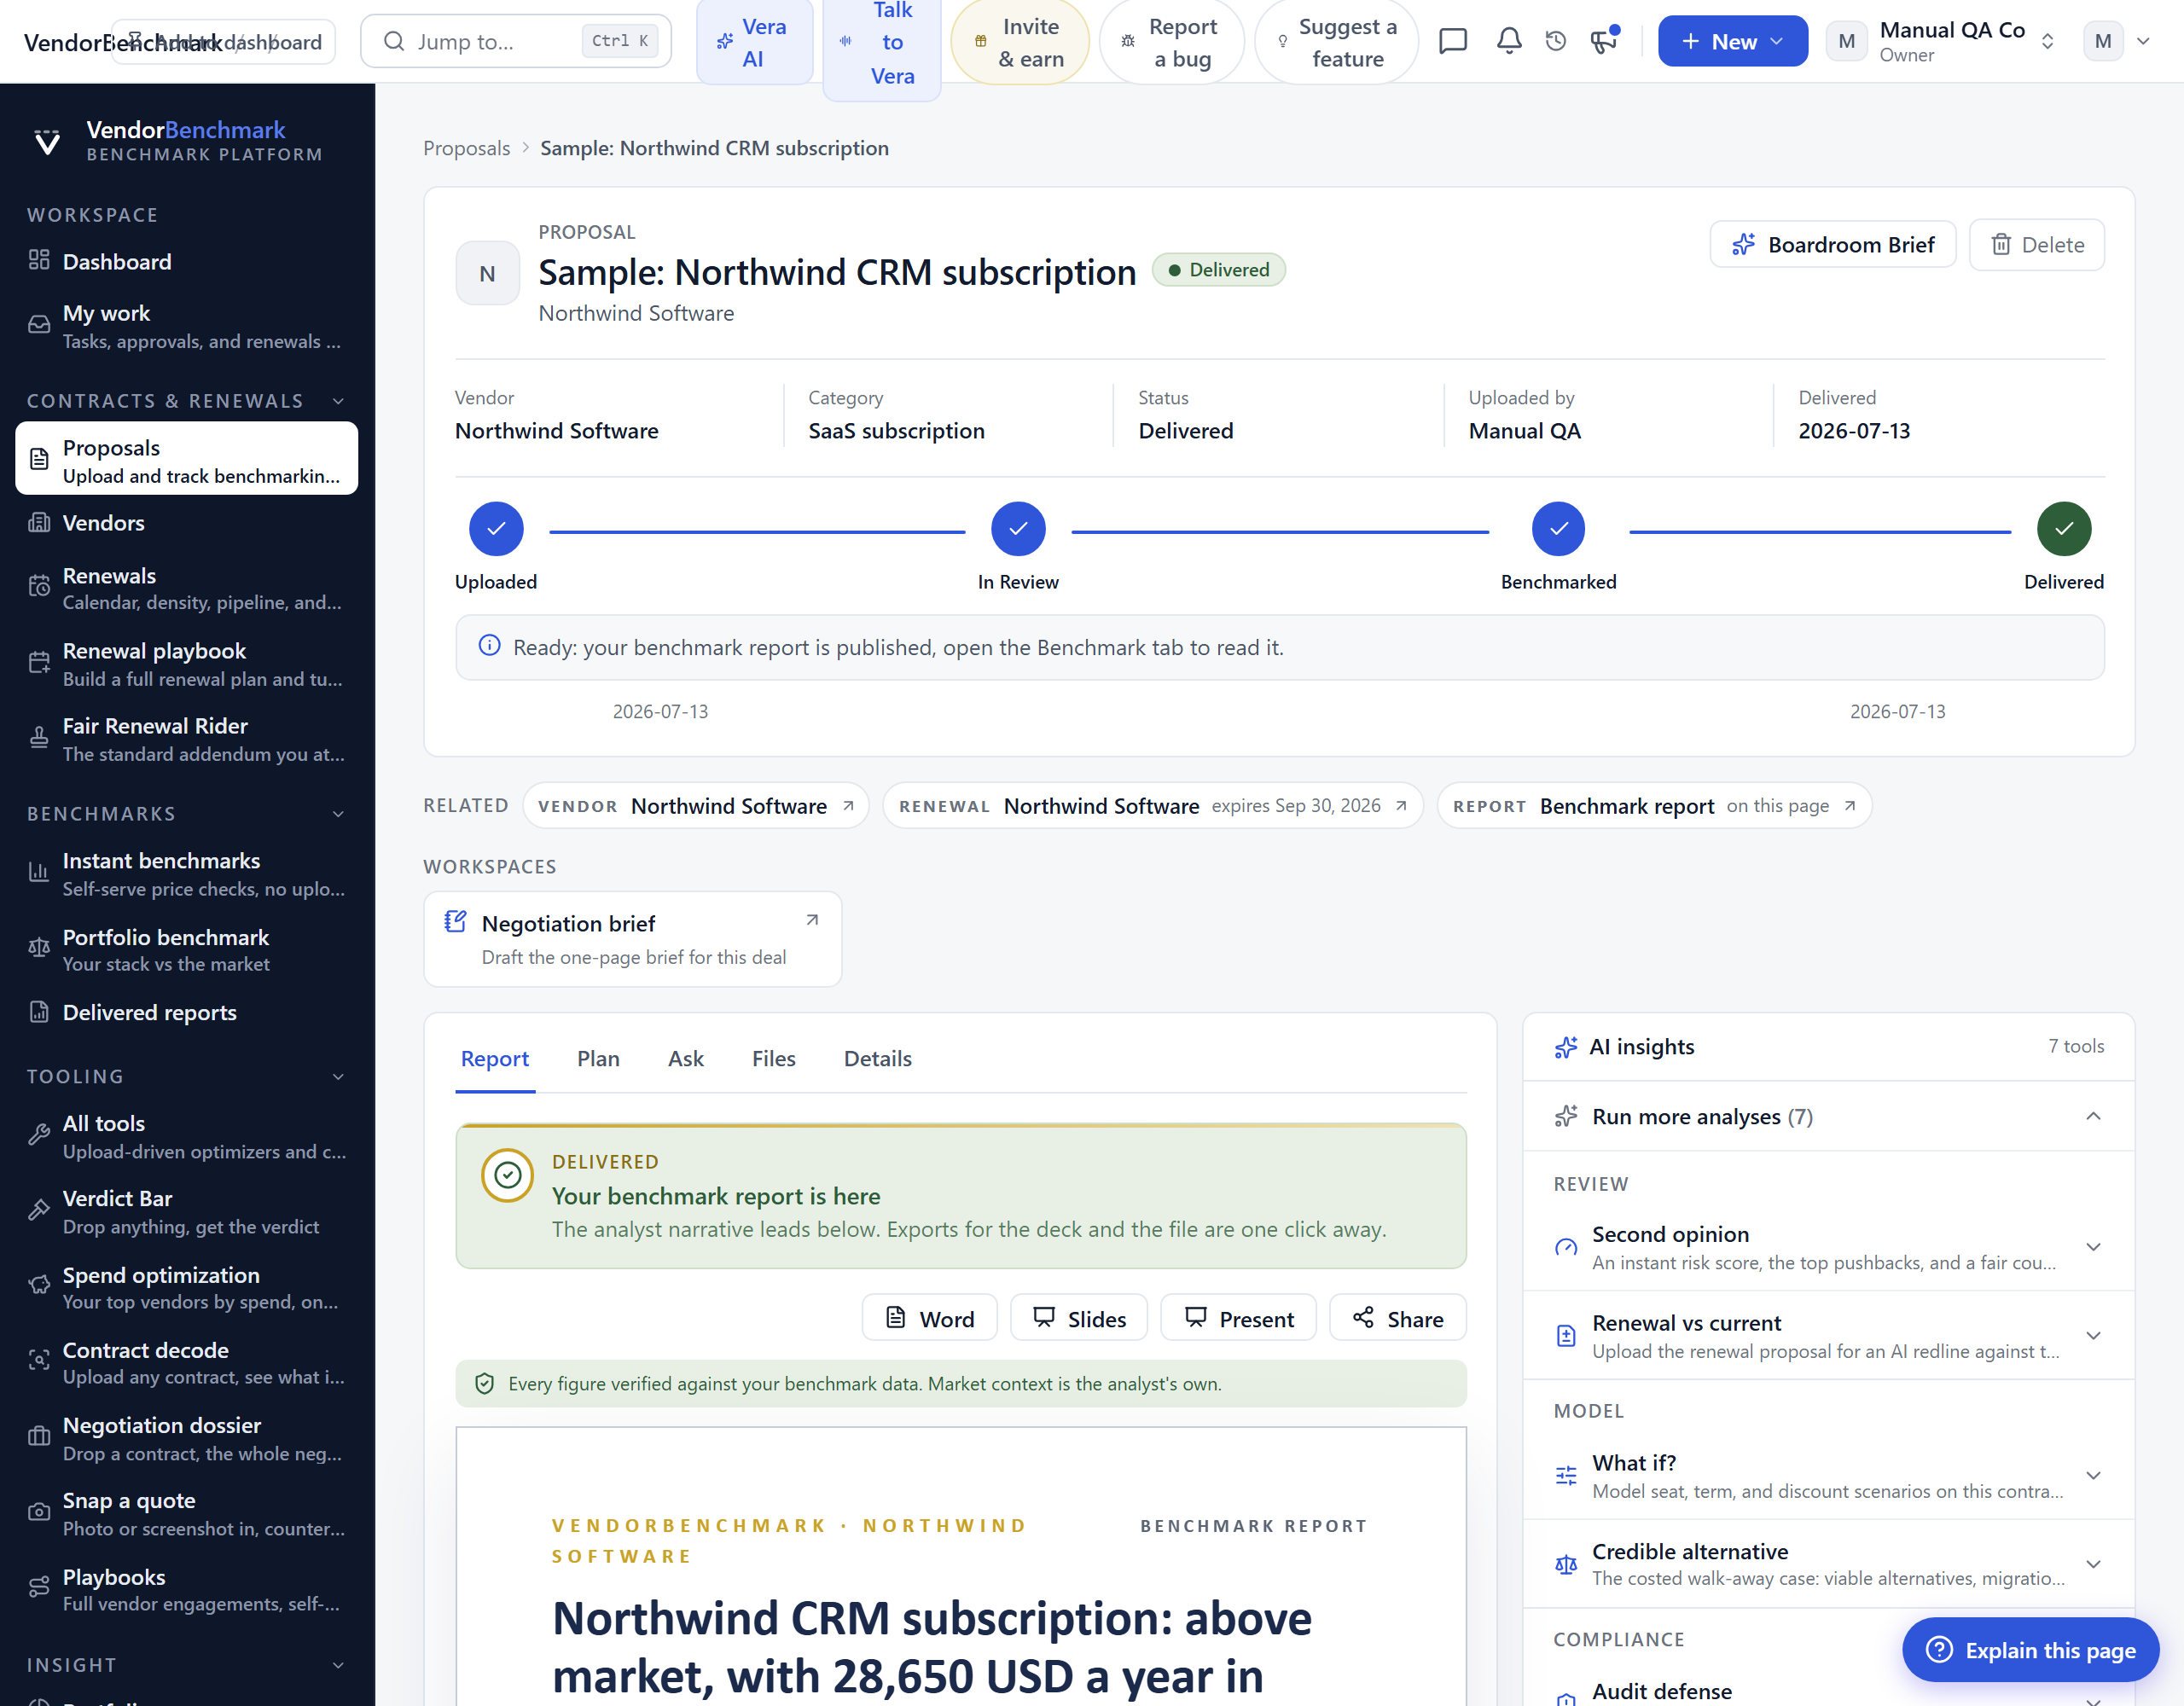Viewport: 2184px width, 1706px height.
Task: Click the Explain this page button
Action: click(x=2030, y=1649)
